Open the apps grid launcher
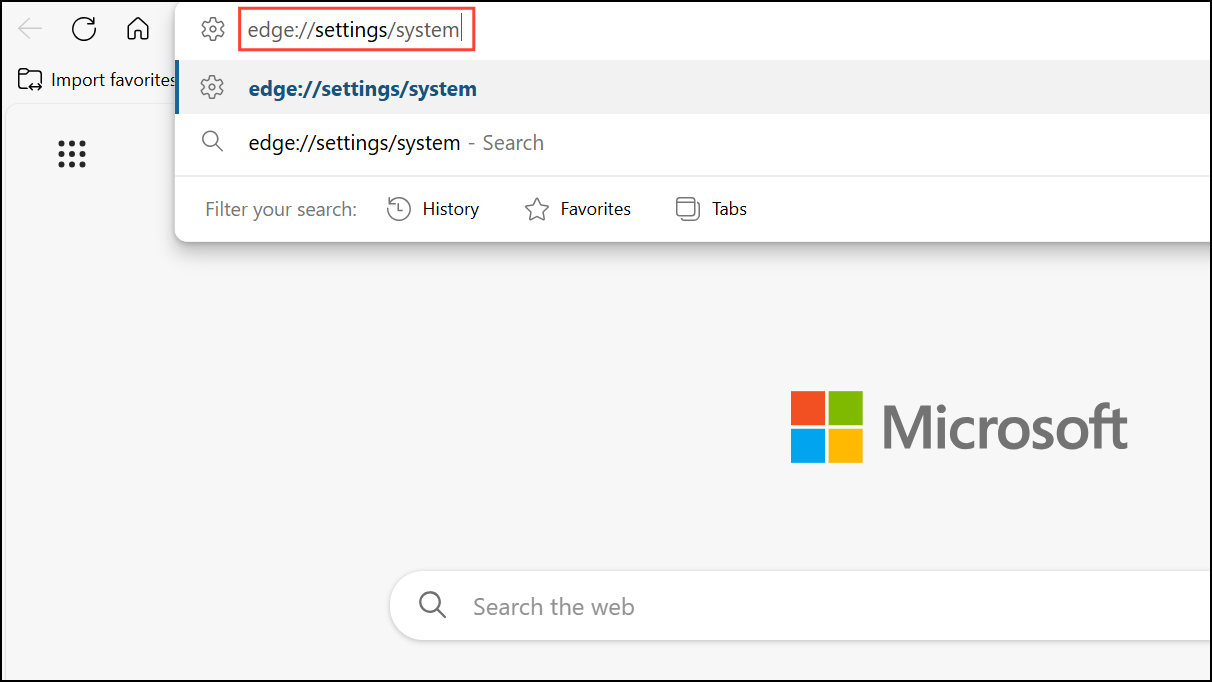Viewport: 1212px width, 682px height. click(72, 153)
